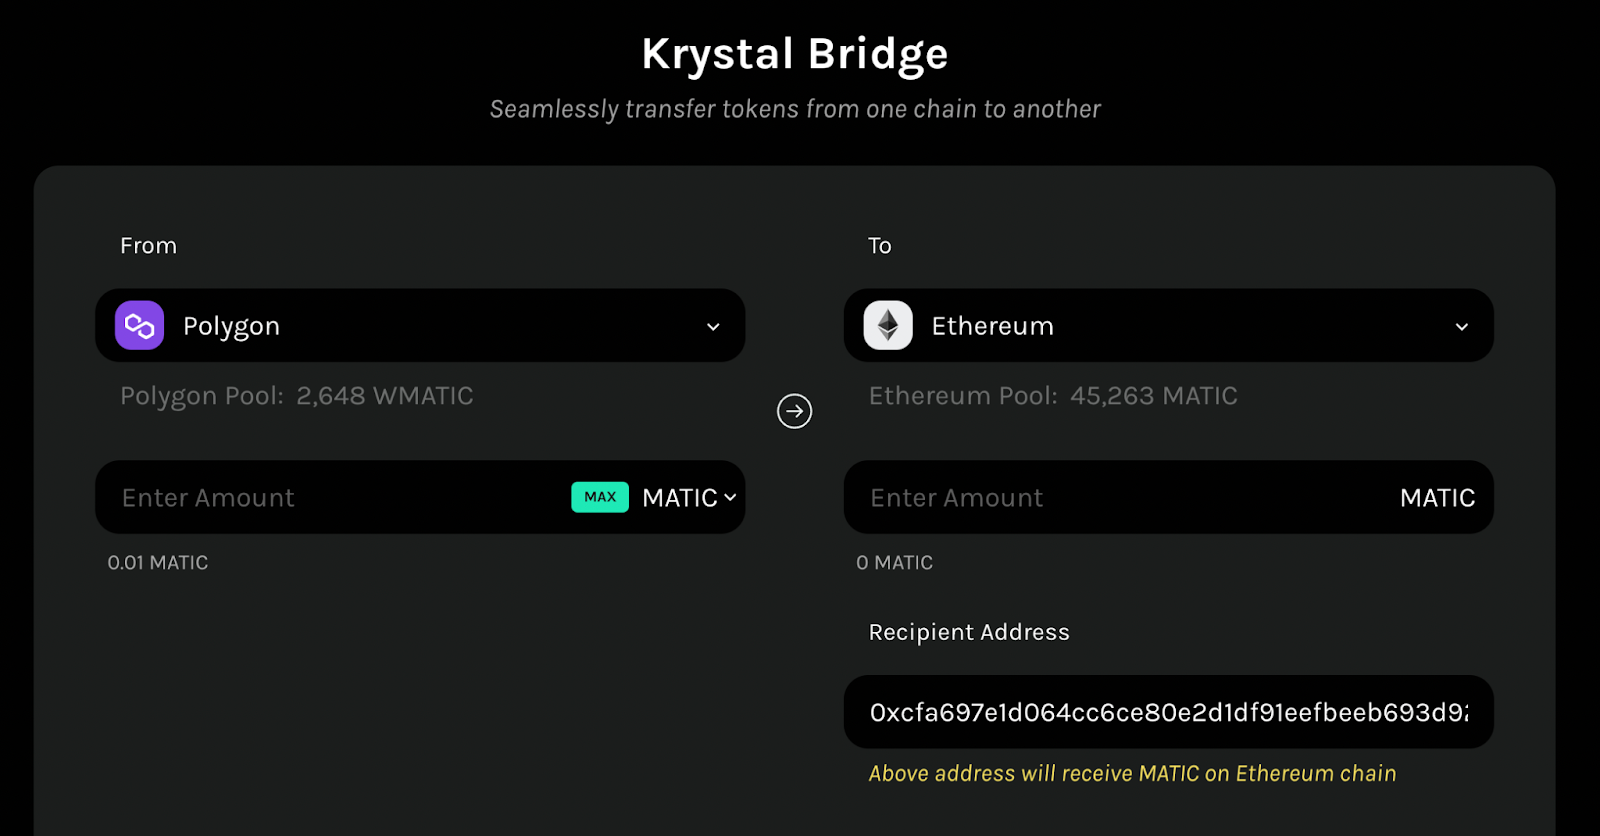Viewport: 1600px width, 836px height.
Task: Click the Ethereum diamond logo icon
Action: [888, 325]
